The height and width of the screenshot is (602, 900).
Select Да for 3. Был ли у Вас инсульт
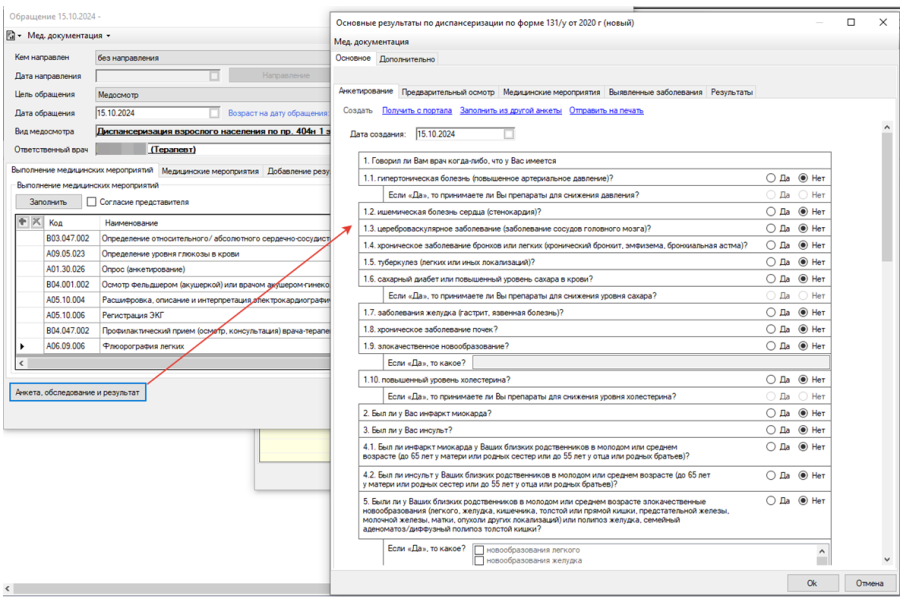[x=771, y=430]
